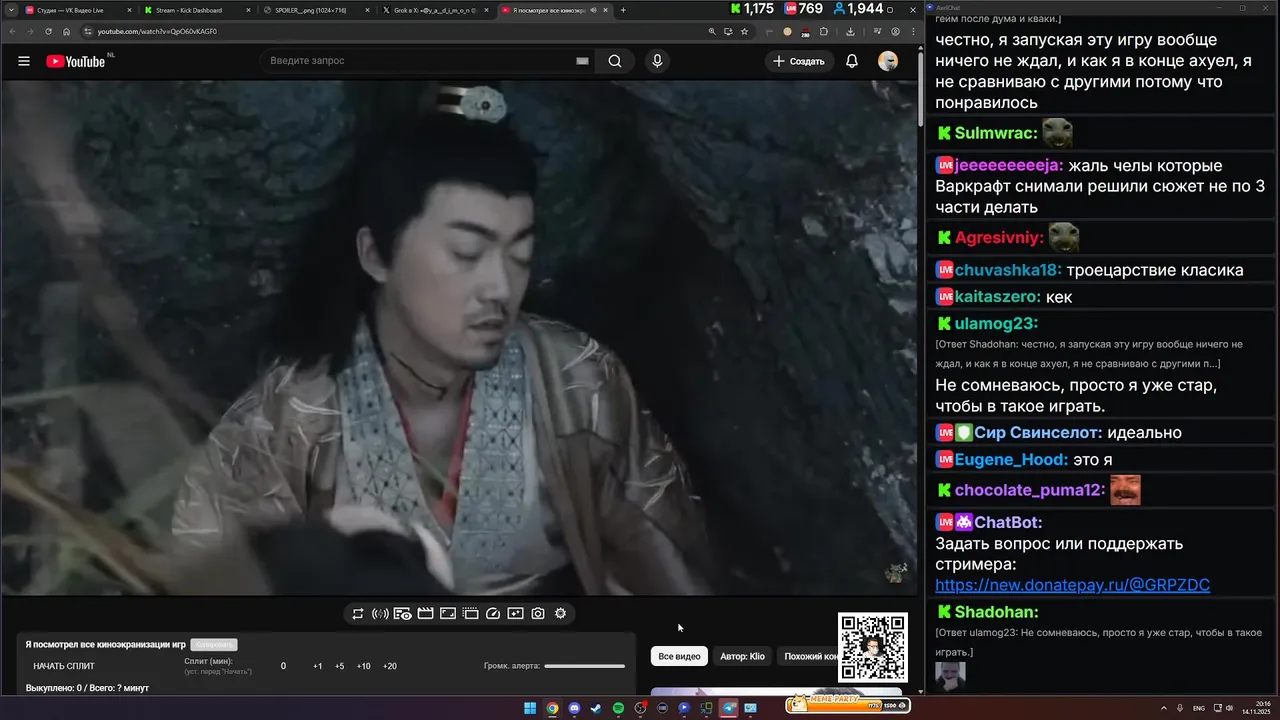Open a new browser tab
Viewport: 1280px width, 720px height.
(623, 10)
